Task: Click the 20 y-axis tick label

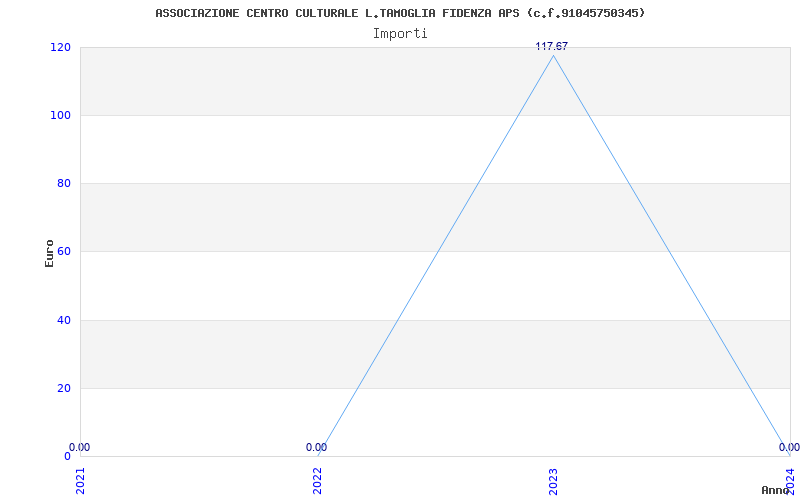Action: pos(63,388)
